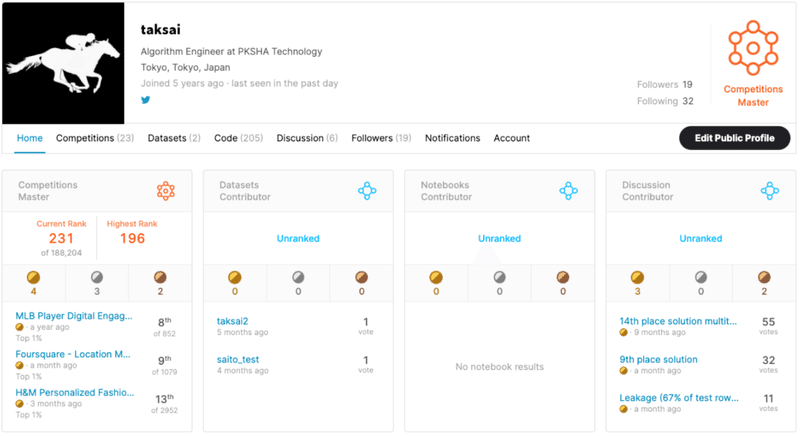Viewport: 800px width, 436px height.
Task: Click the Competitions Master card tier icon
Action: coord(166,191)
